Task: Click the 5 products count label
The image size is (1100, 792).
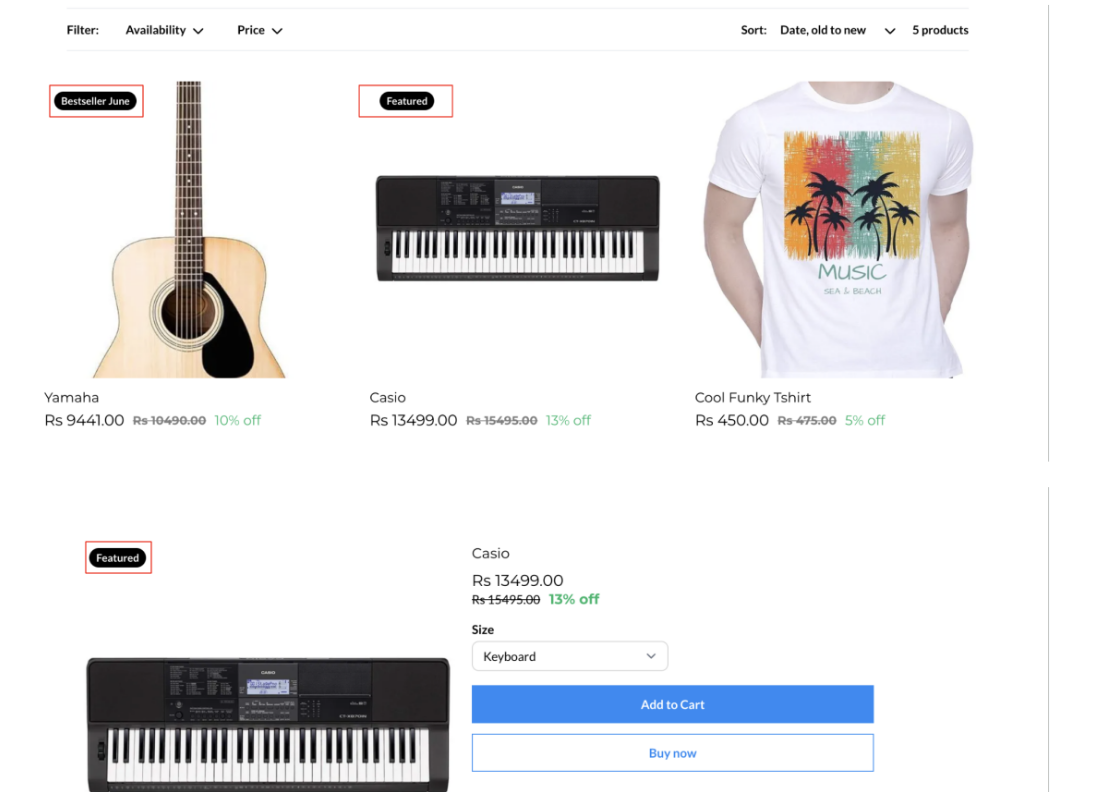Action: click(940, 30)
